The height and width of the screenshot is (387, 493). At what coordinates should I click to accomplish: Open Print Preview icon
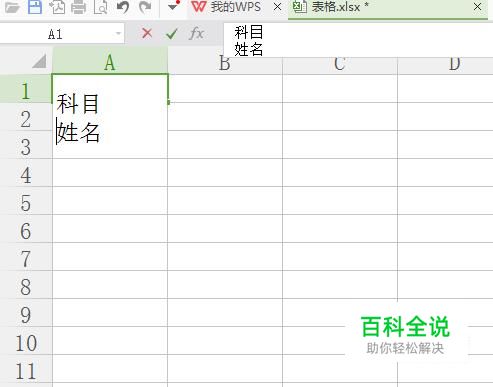point(101,7)
